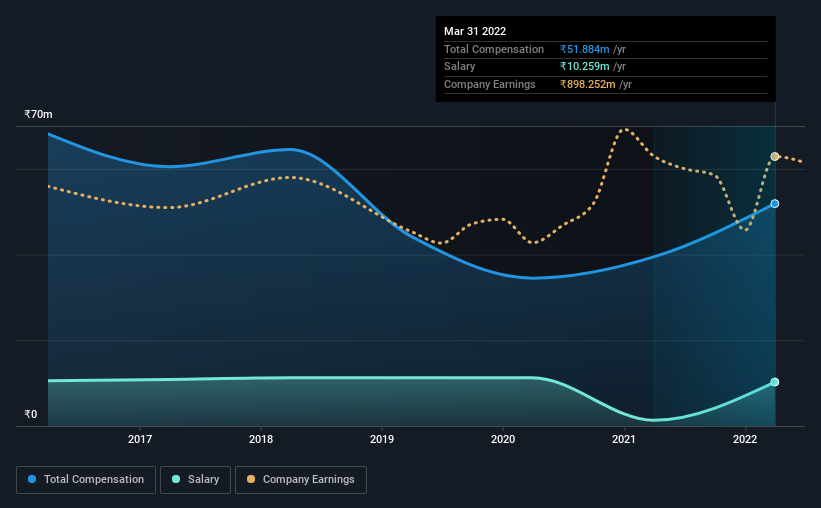Click the blue Total Compensation data point marker

coord(774,204)
